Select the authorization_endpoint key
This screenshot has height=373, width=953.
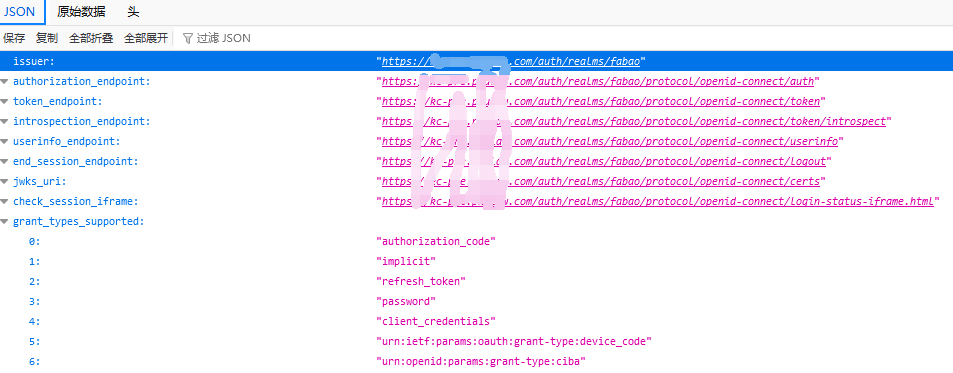(81, 81)
